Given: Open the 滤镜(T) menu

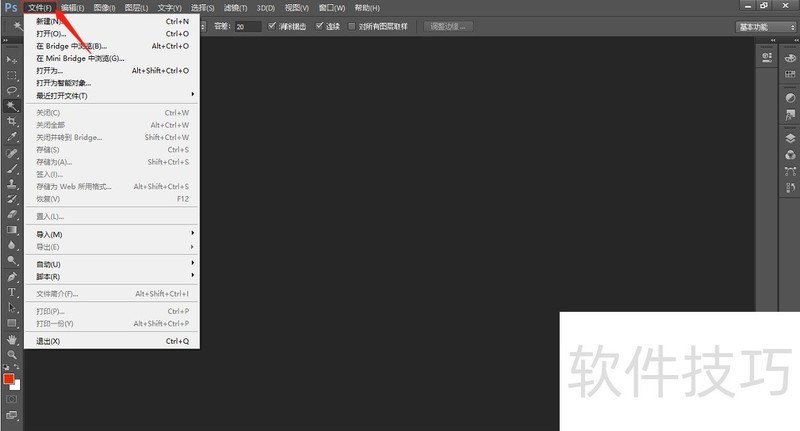Looking at the screenshot, I should [x=235, y=8].
